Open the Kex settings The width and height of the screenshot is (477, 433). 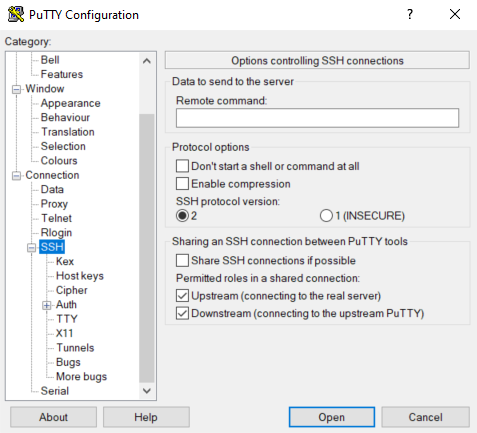pos(65,262)
